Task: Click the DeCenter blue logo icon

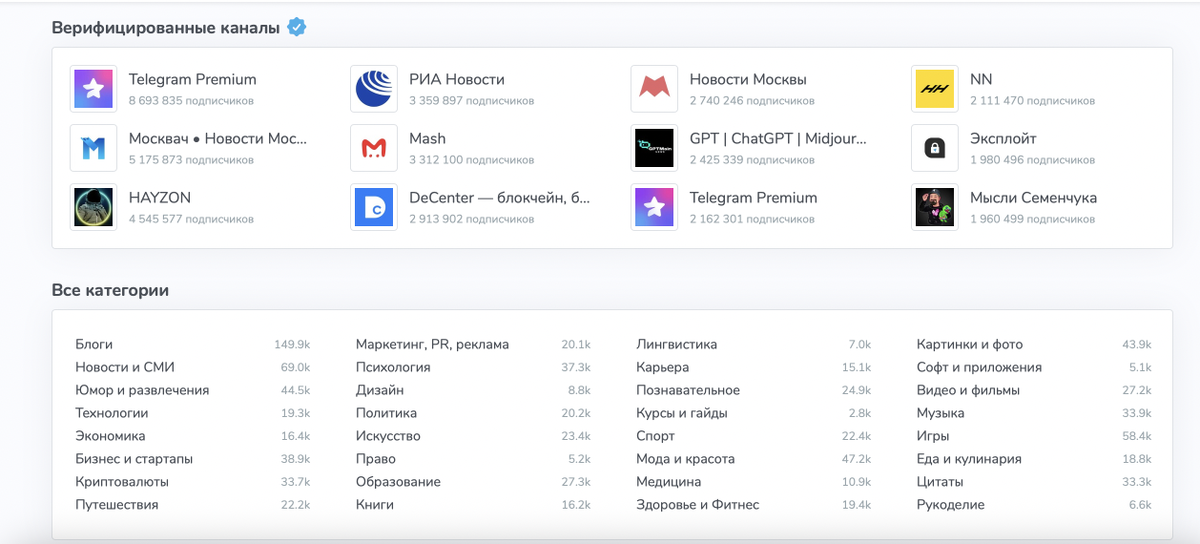Action: (374, 207)
